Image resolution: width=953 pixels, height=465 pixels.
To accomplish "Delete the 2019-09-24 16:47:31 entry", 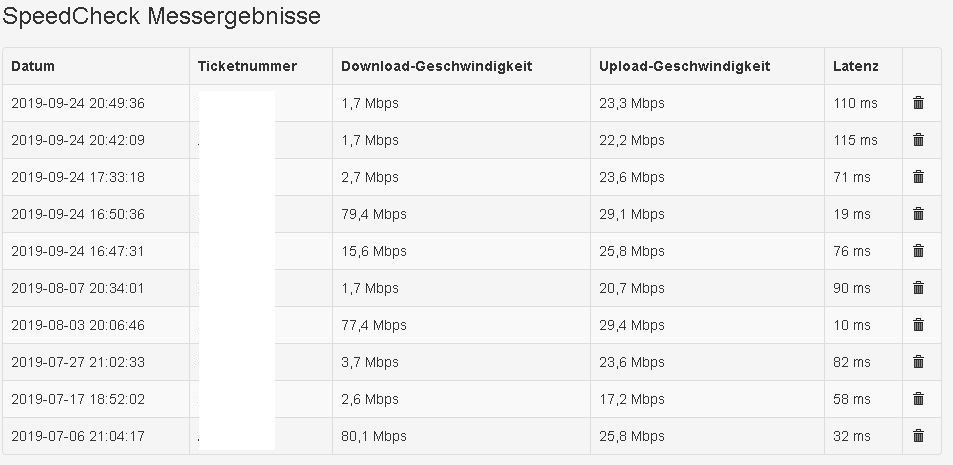I will coord(918,251).
